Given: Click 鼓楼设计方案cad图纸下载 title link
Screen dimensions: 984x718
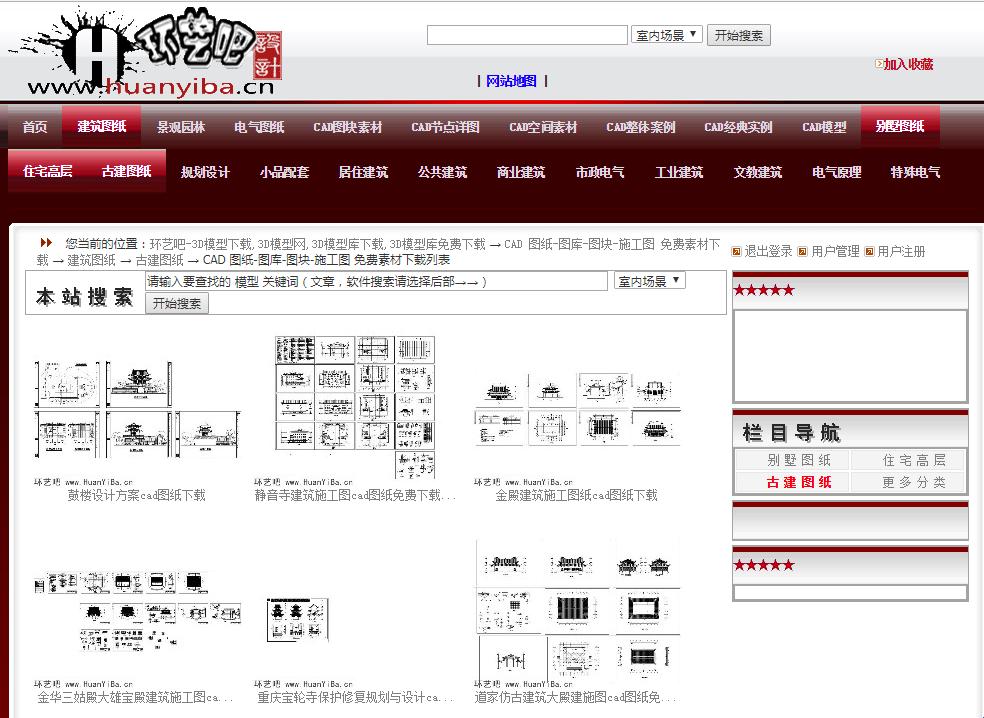Looking at the screenshot, I should coord(137,495).
